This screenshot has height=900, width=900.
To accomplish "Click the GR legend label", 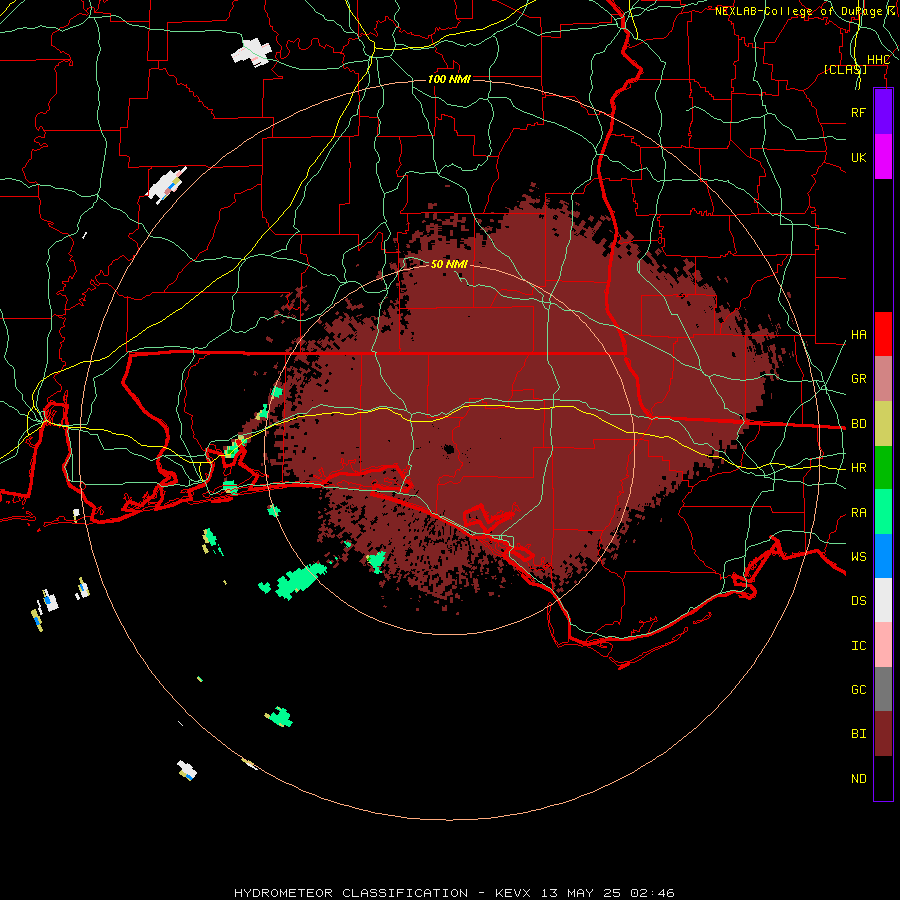I will tap(858, 379).
